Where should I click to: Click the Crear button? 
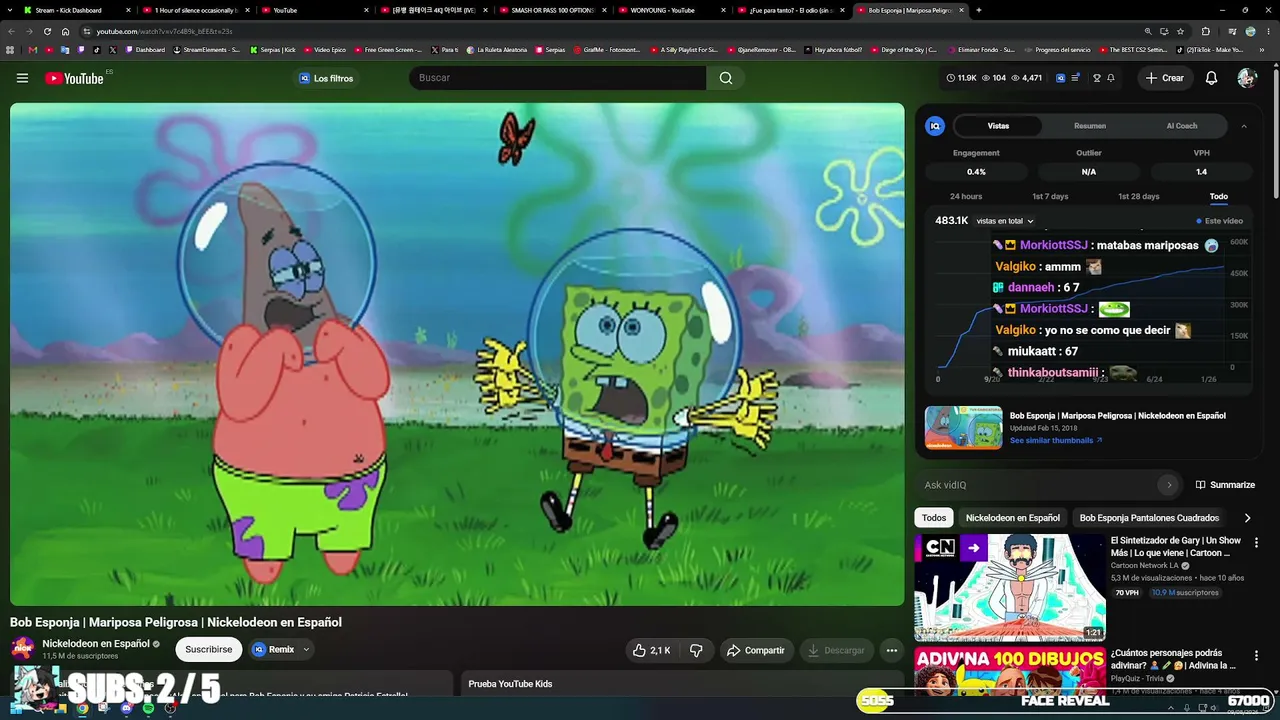coord(1165,78)
